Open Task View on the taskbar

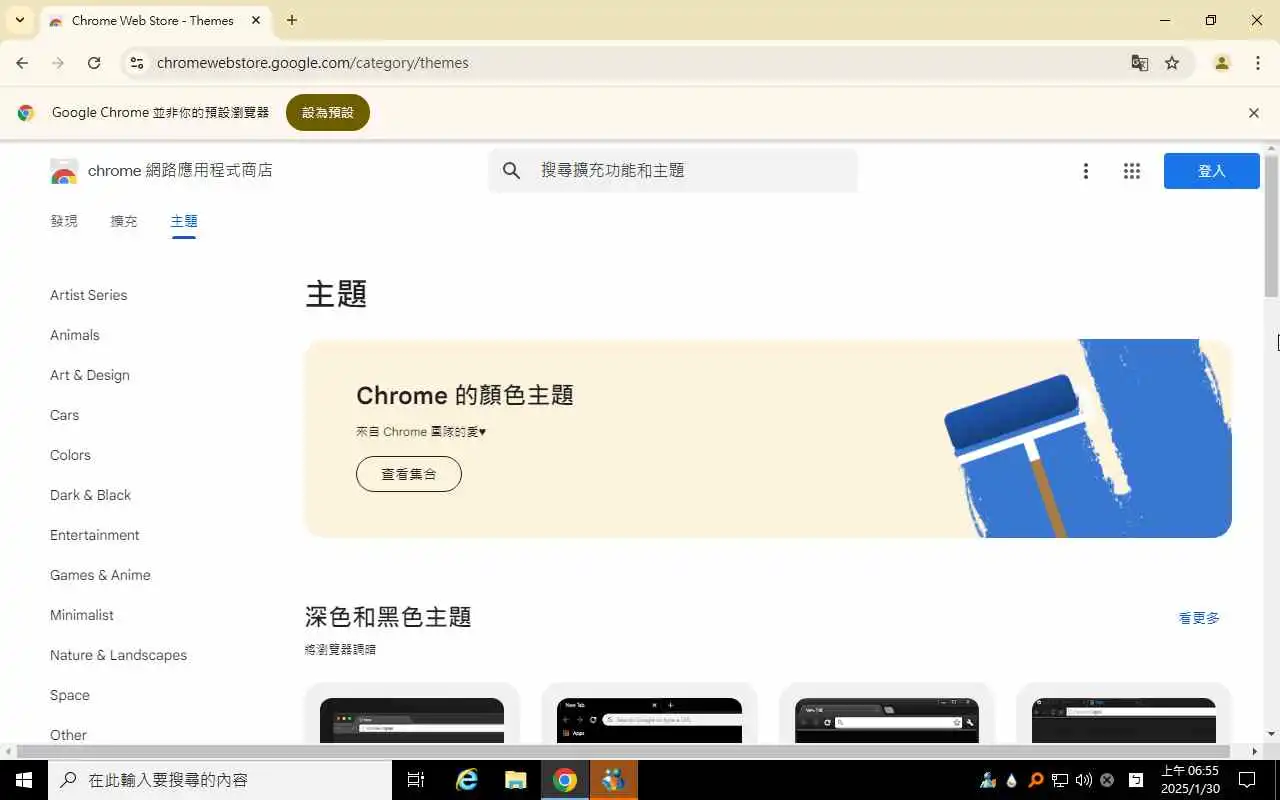416,780
